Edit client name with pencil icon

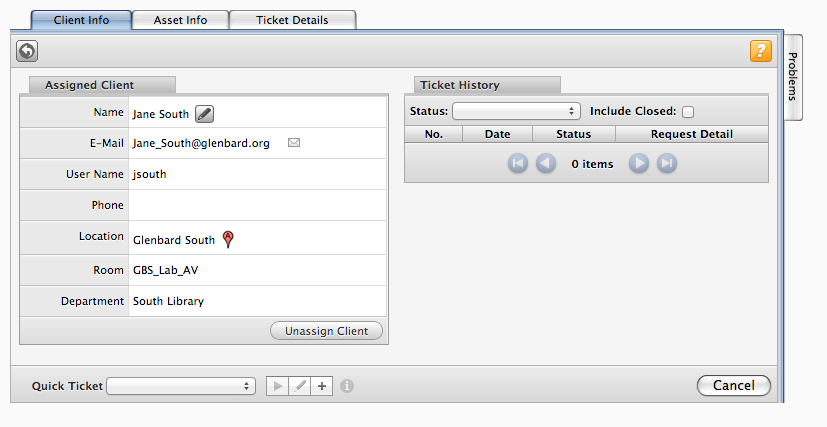pyautogui.click(x=204, y=114)
